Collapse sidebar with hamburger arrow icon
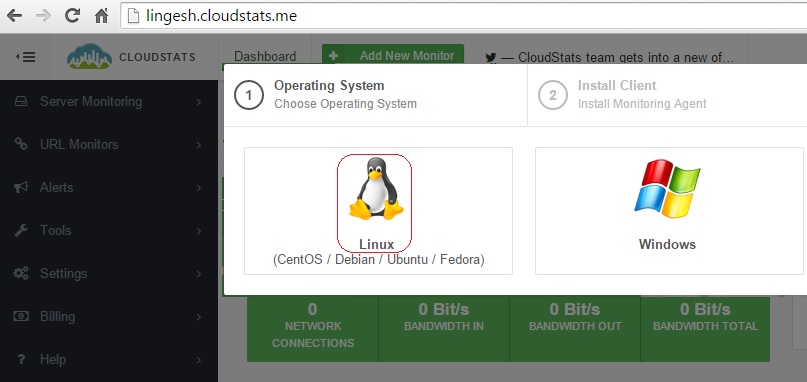Image resolution: width=807 pixels, height=382 pixels. pyautogui.click(x=25, y=57)
